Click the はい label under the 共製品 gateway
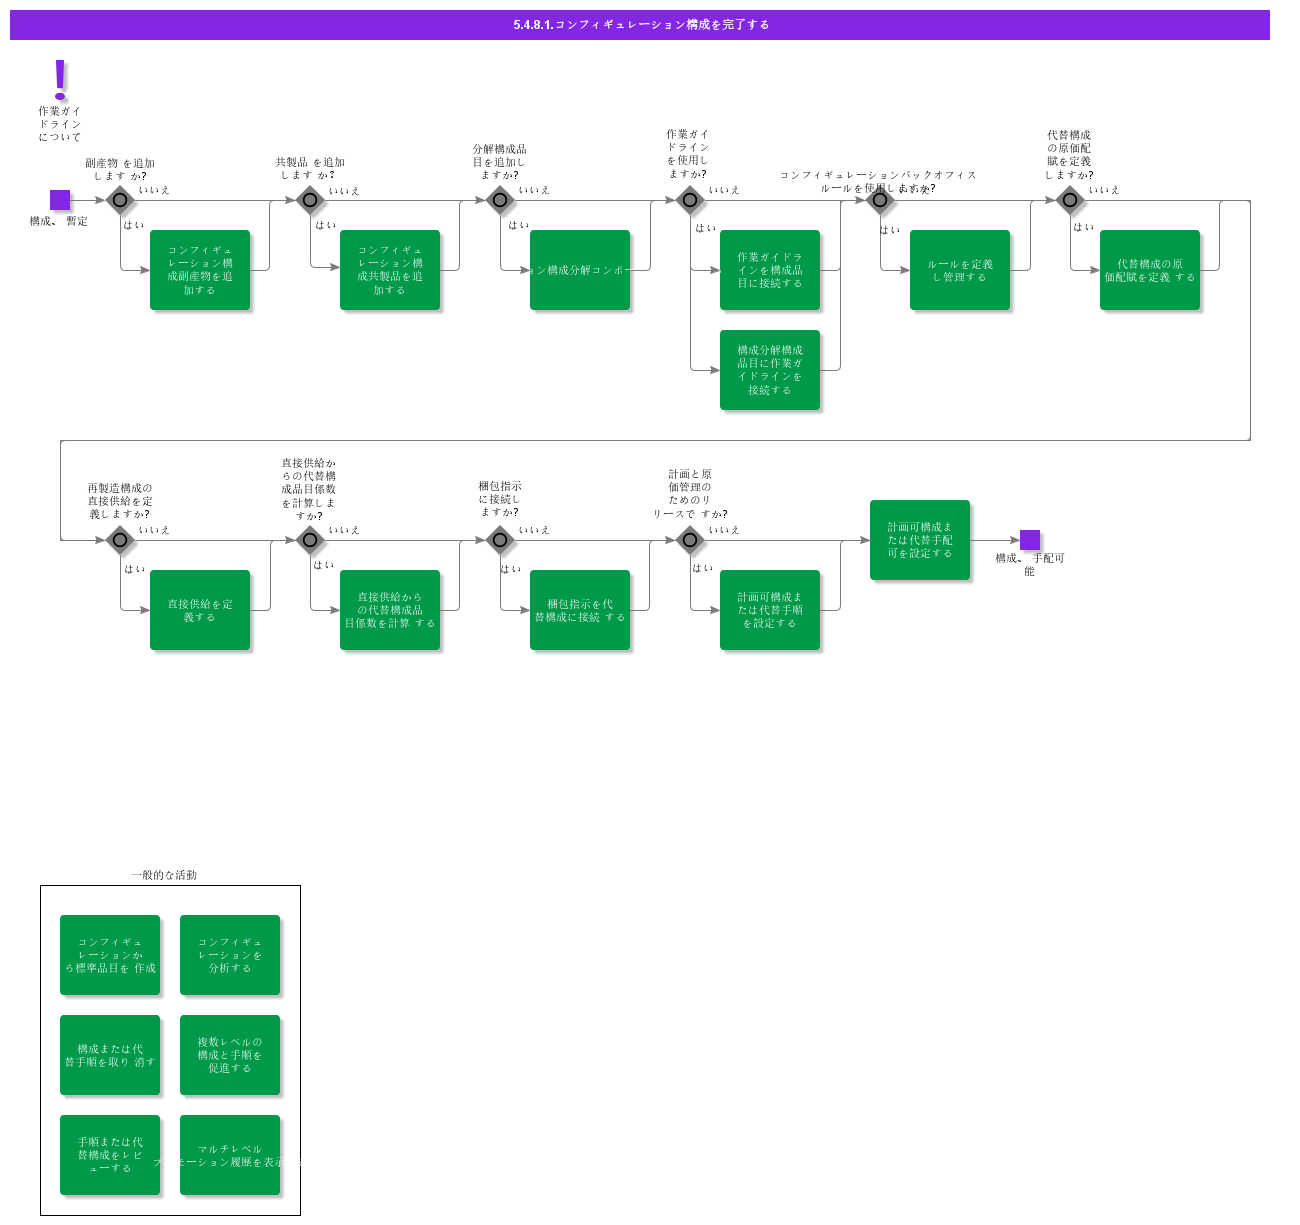This screenshot has width=1300, height=1225. (326, 225)
